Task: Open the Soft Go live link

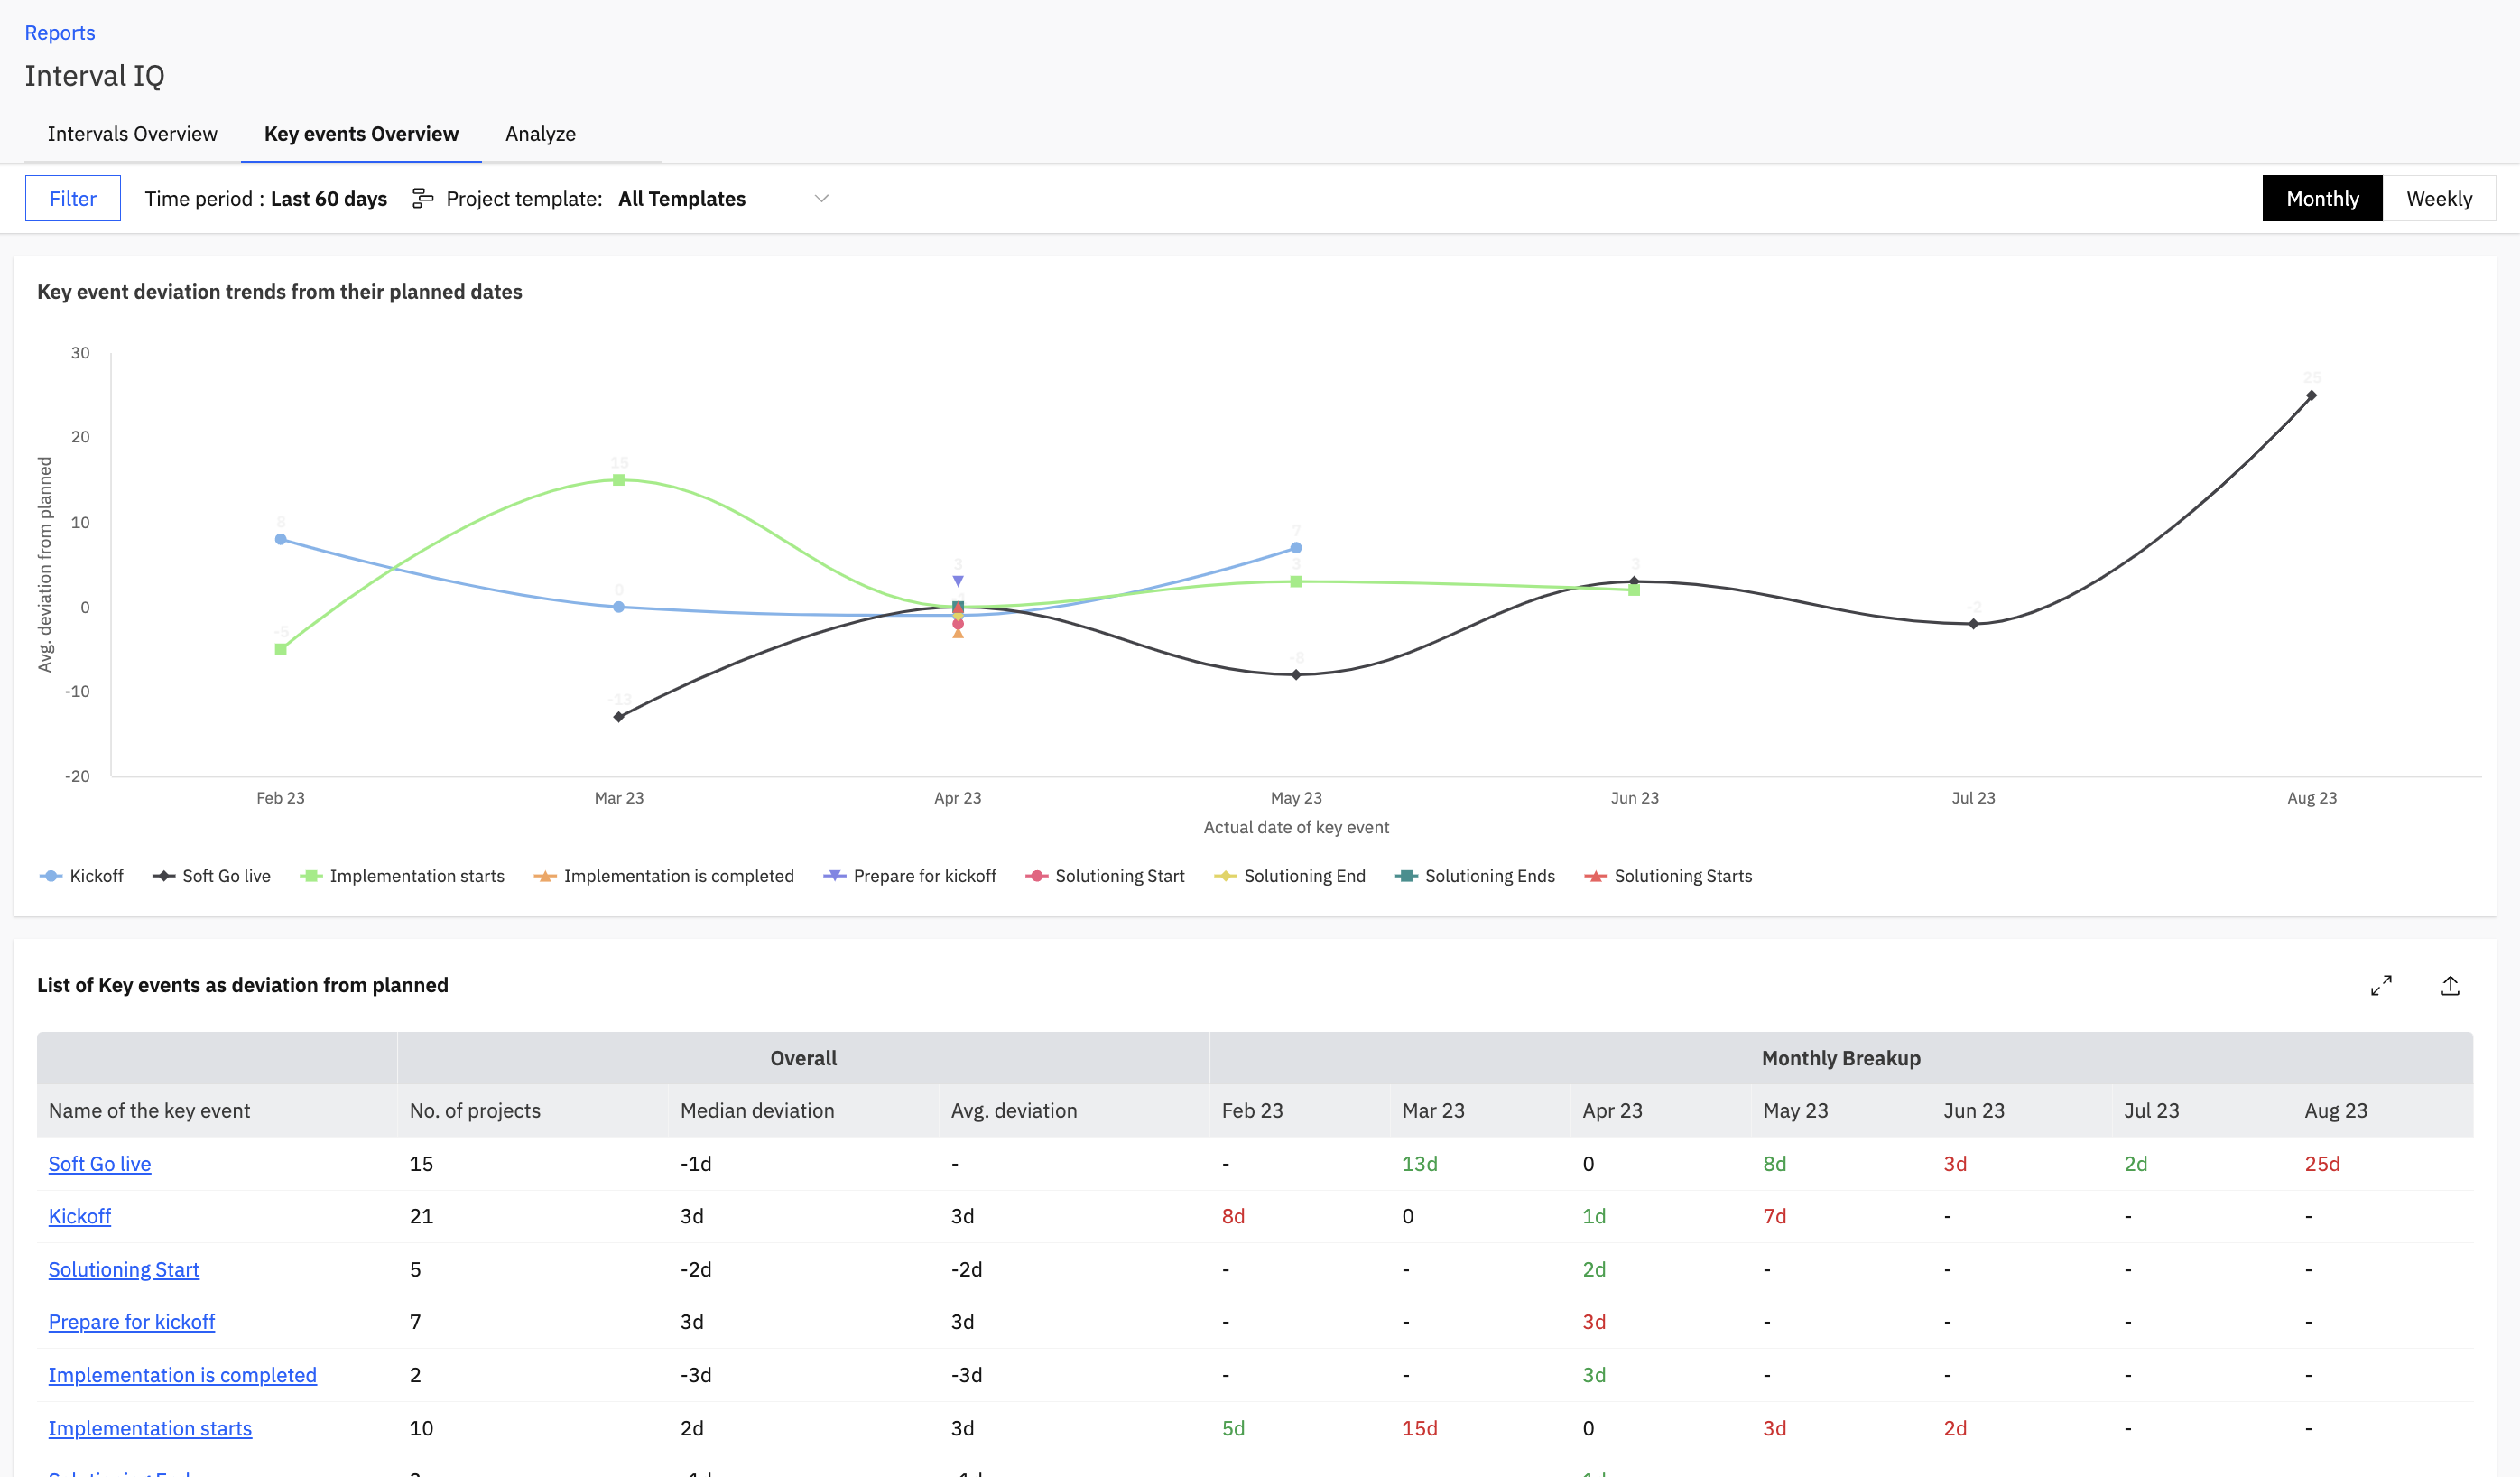Action: [x=99, y=1163]
